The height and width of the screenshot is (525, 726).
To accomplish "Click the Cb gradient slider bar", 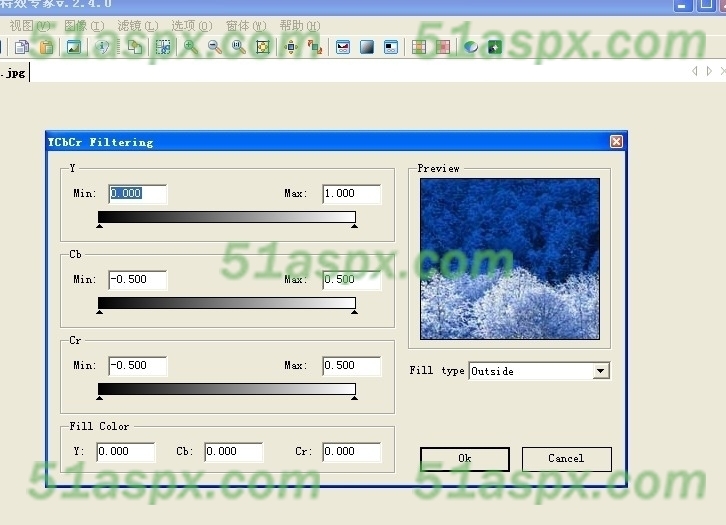I will (227, 303).
